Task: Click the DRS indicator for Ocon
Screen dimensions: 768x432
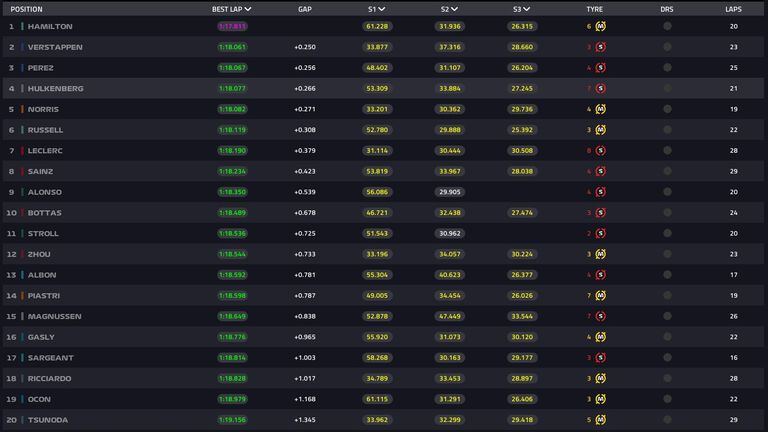Action: (x=667, y=400)
